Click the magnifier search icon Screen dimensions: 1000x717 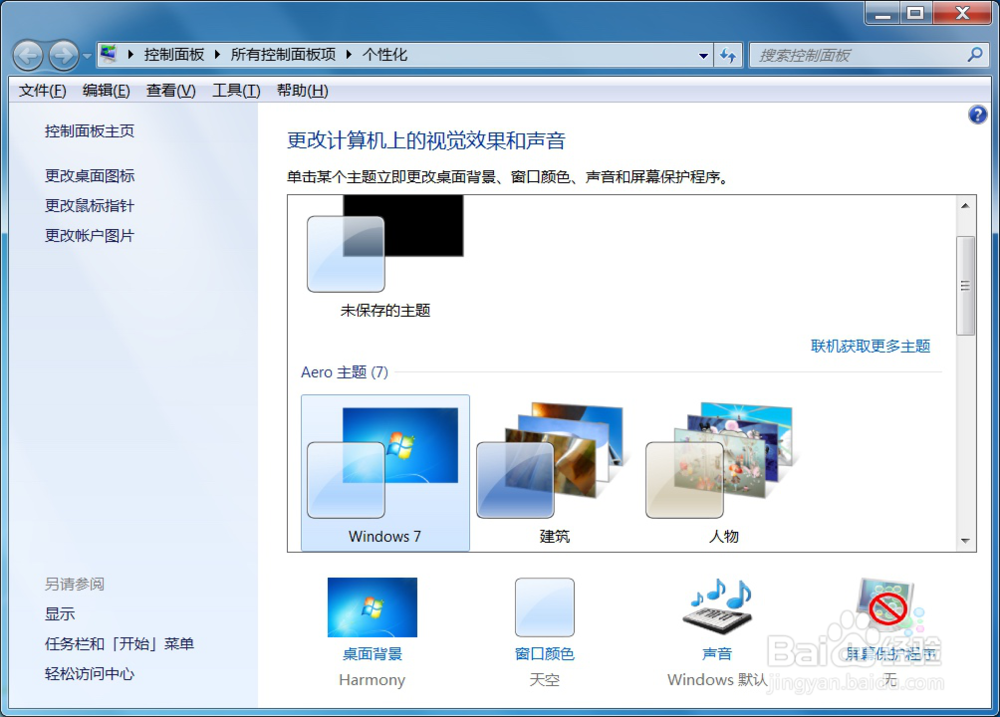[x=974, y=55]
